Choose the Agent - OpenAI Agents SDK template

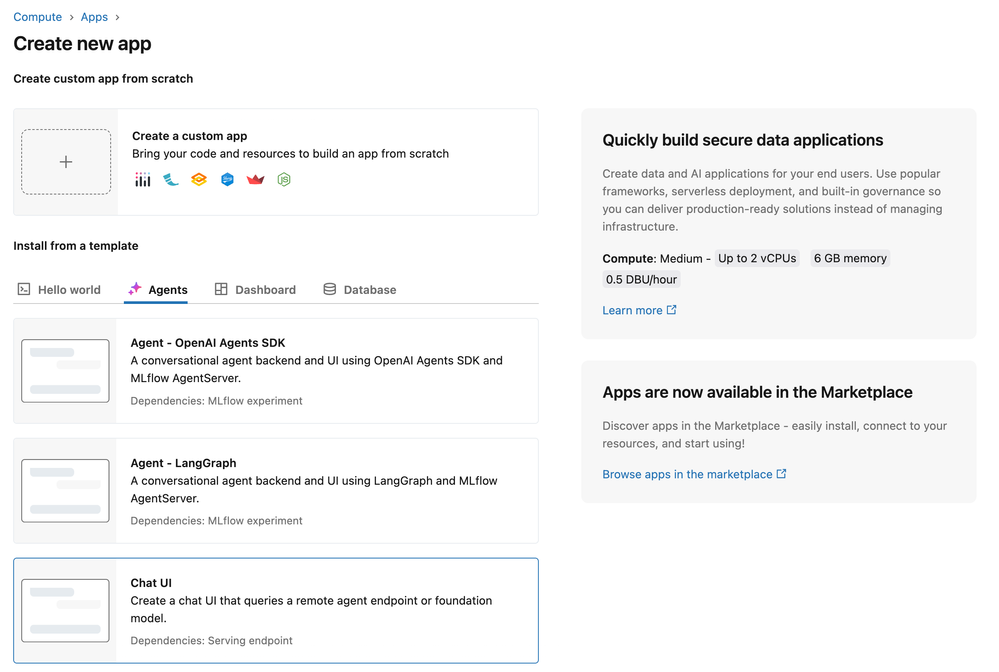tap(275, 371)
